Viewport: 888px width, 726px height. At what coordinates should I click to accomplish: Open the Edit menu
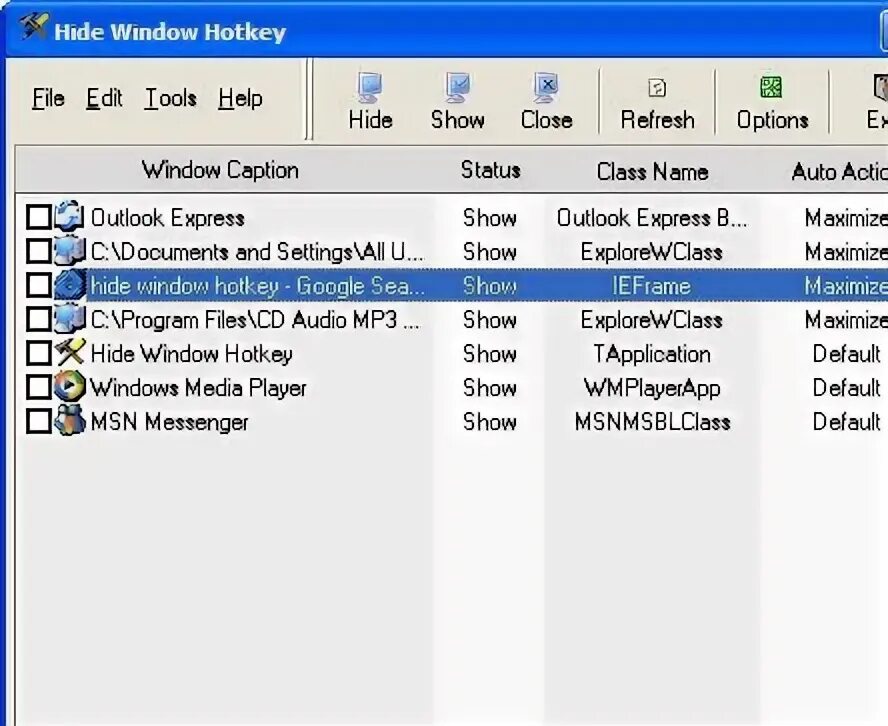[x=104, y=99]
